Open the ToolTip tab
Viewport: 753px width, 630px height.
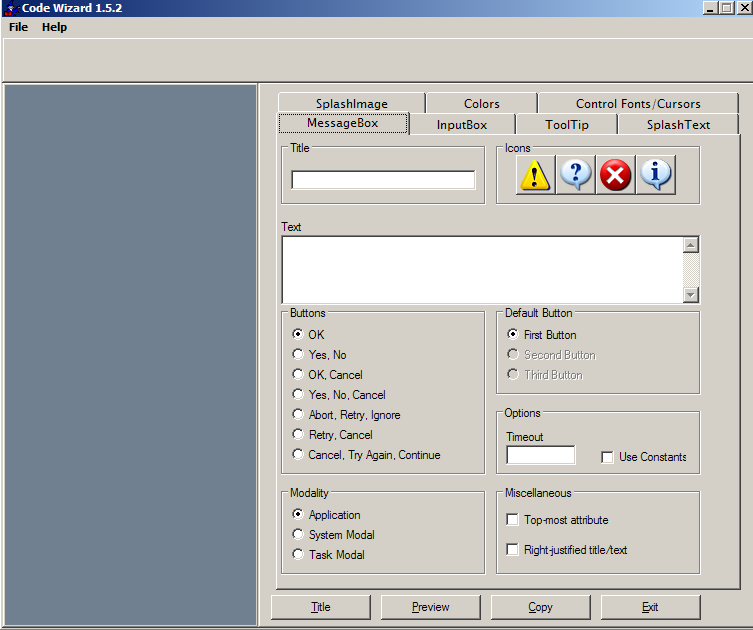pyautogui.click(x=567, y=124)
